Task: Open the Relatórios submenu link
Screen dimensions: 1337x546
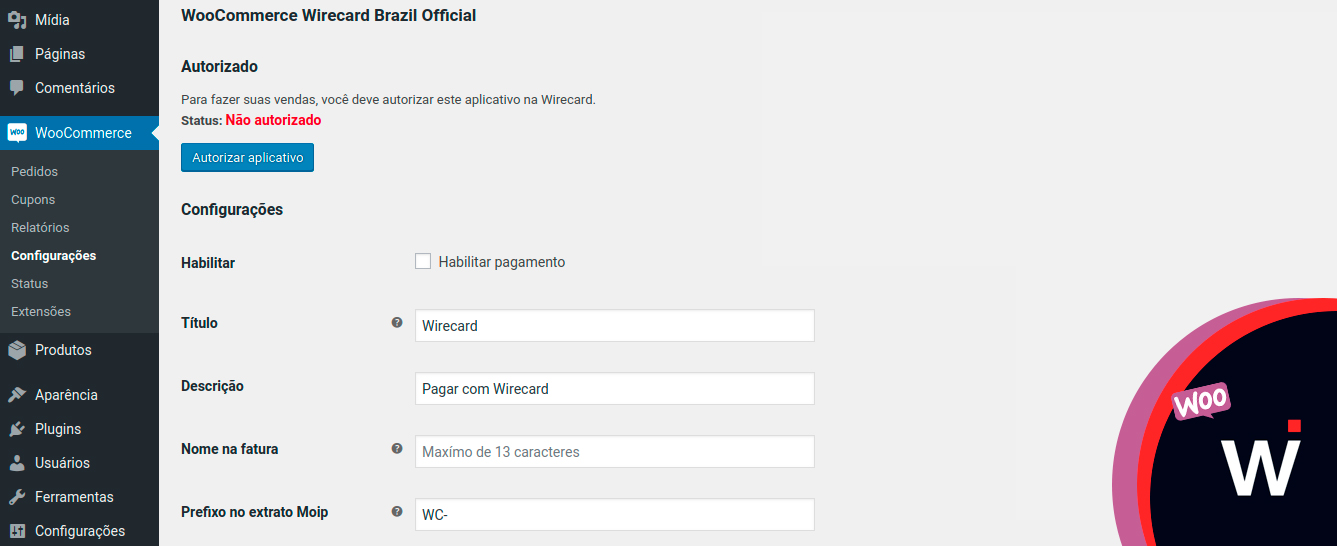Action: click(40, 228)
